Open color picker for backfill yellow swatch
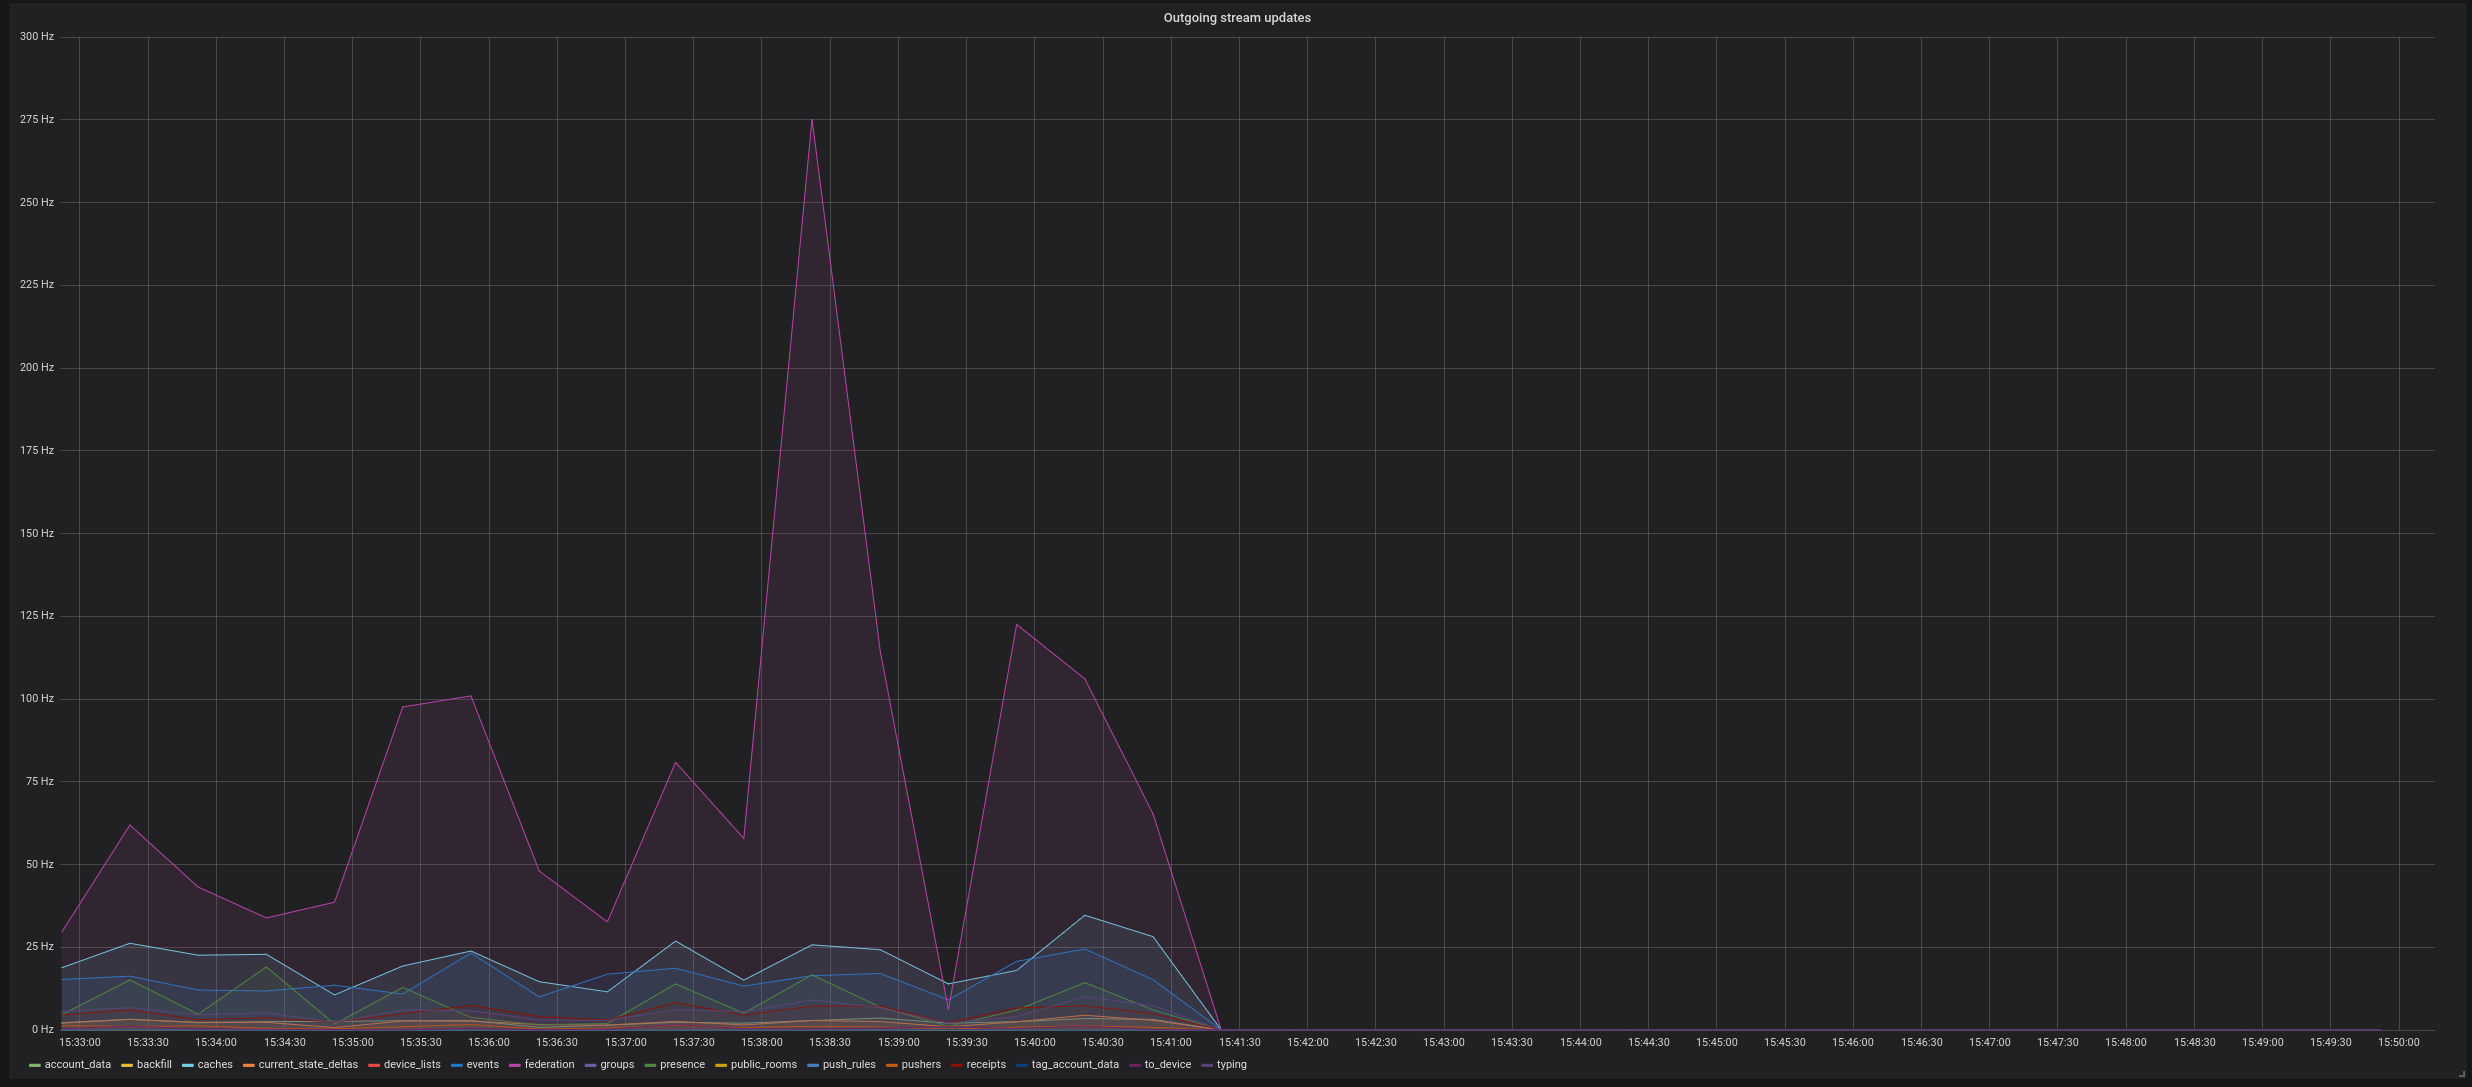 (127, 1065)
